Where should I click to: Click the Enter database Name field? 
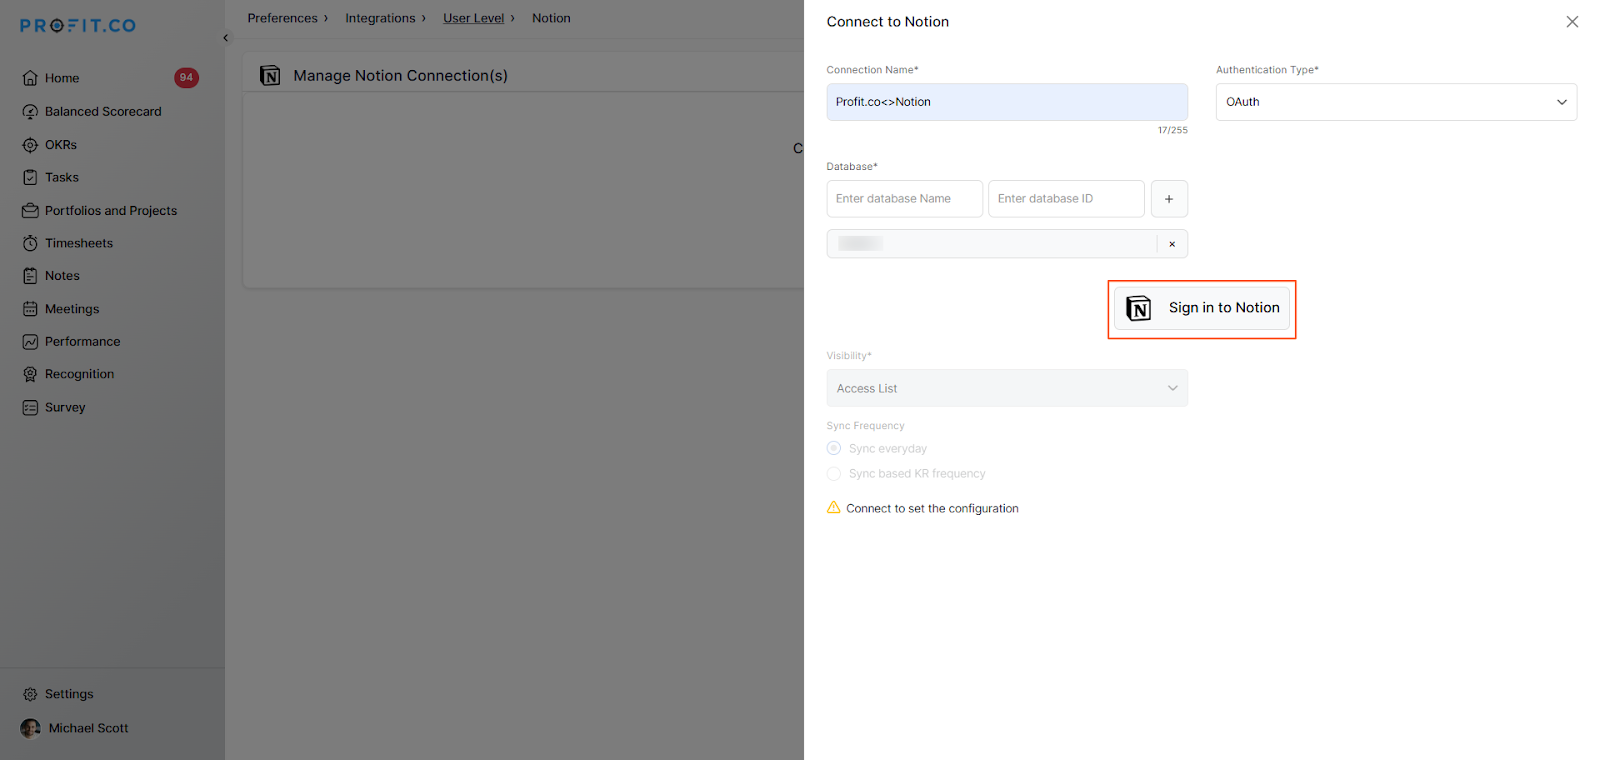(x=905, y=199)
